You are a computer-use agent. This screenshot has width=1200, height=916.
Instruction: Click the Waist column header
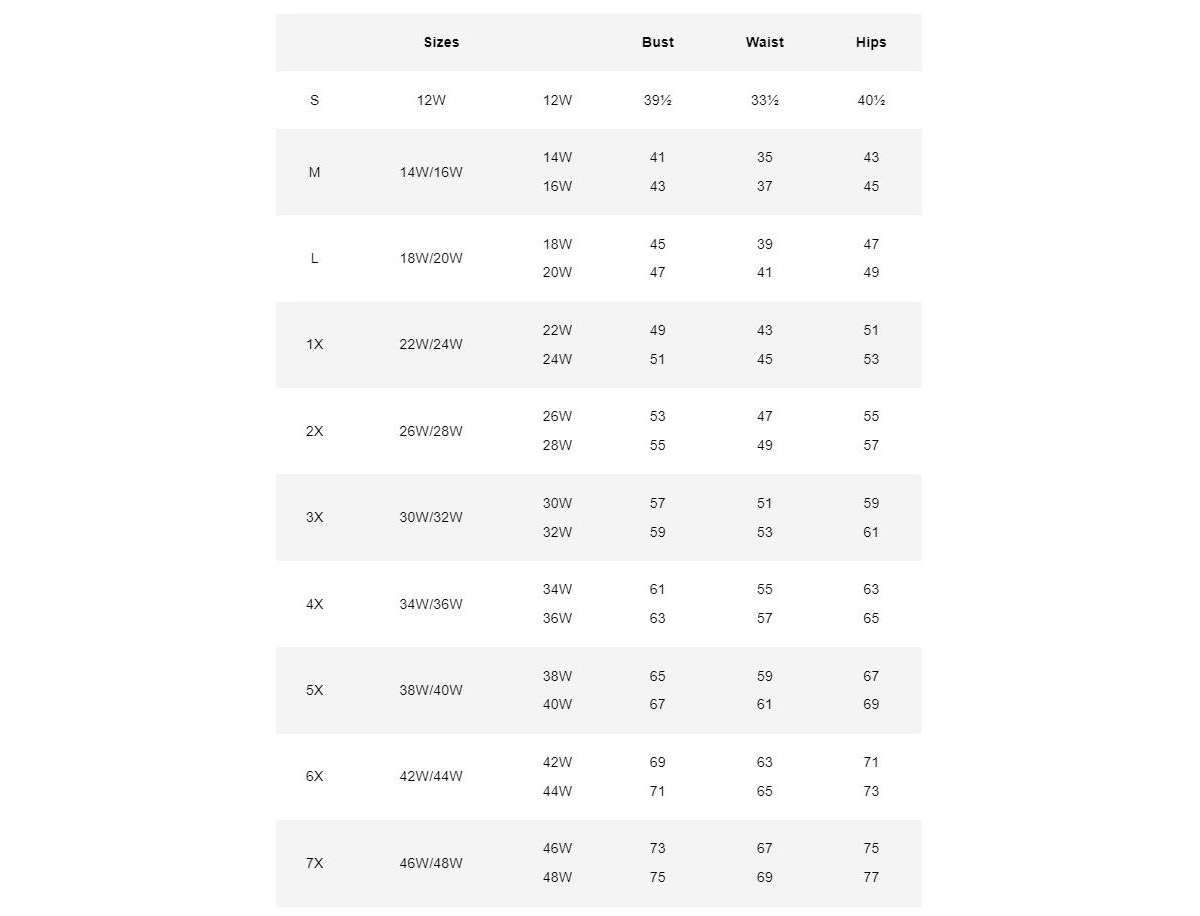[764, 42]
